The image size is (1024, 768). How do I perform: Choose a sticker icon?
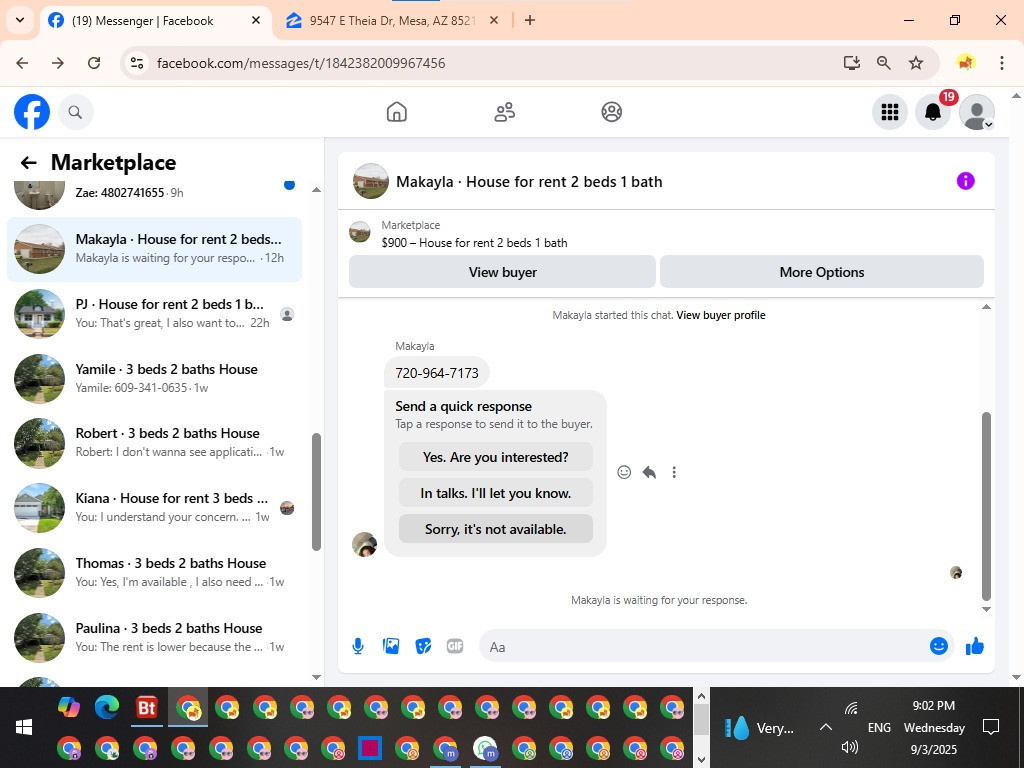point(423,647)
